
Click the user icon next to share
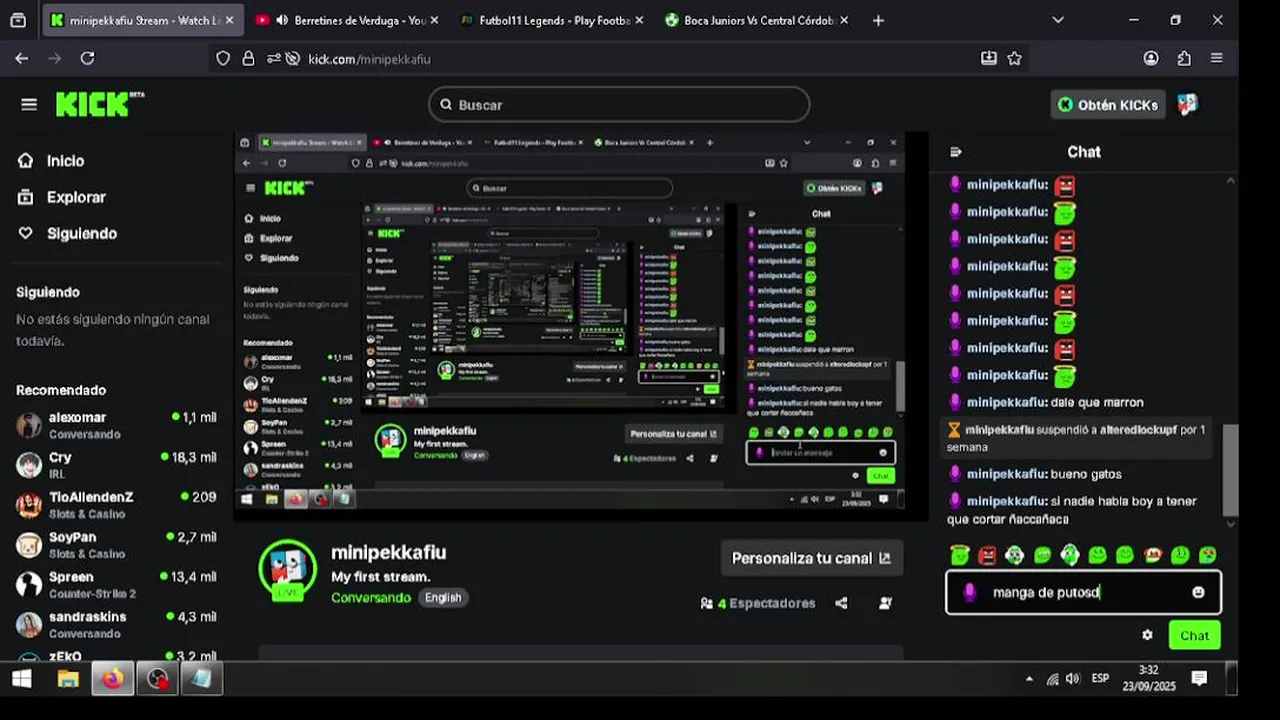[x=885, y=603]
